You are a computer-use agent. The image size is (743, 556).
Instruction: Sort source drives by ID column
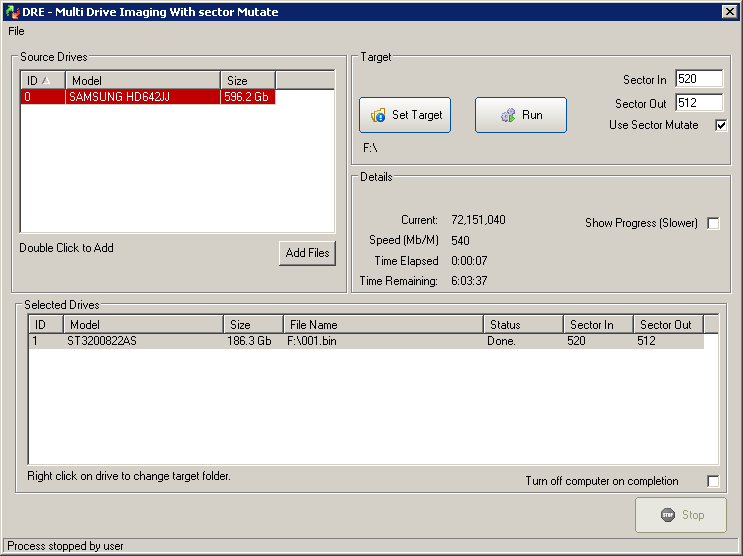(x=42, y=80)
